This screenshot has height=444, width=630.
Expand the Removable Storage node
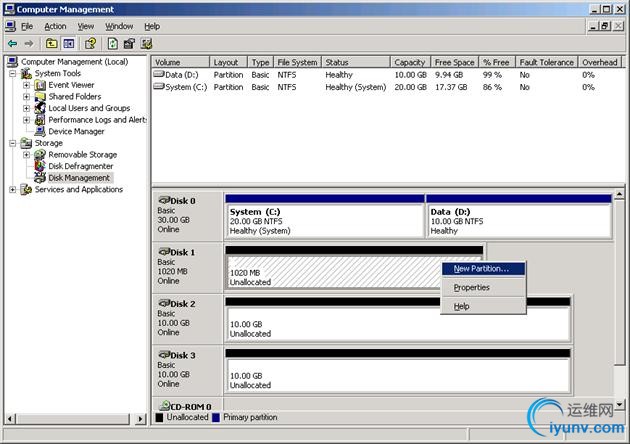(x=27, y=155)
